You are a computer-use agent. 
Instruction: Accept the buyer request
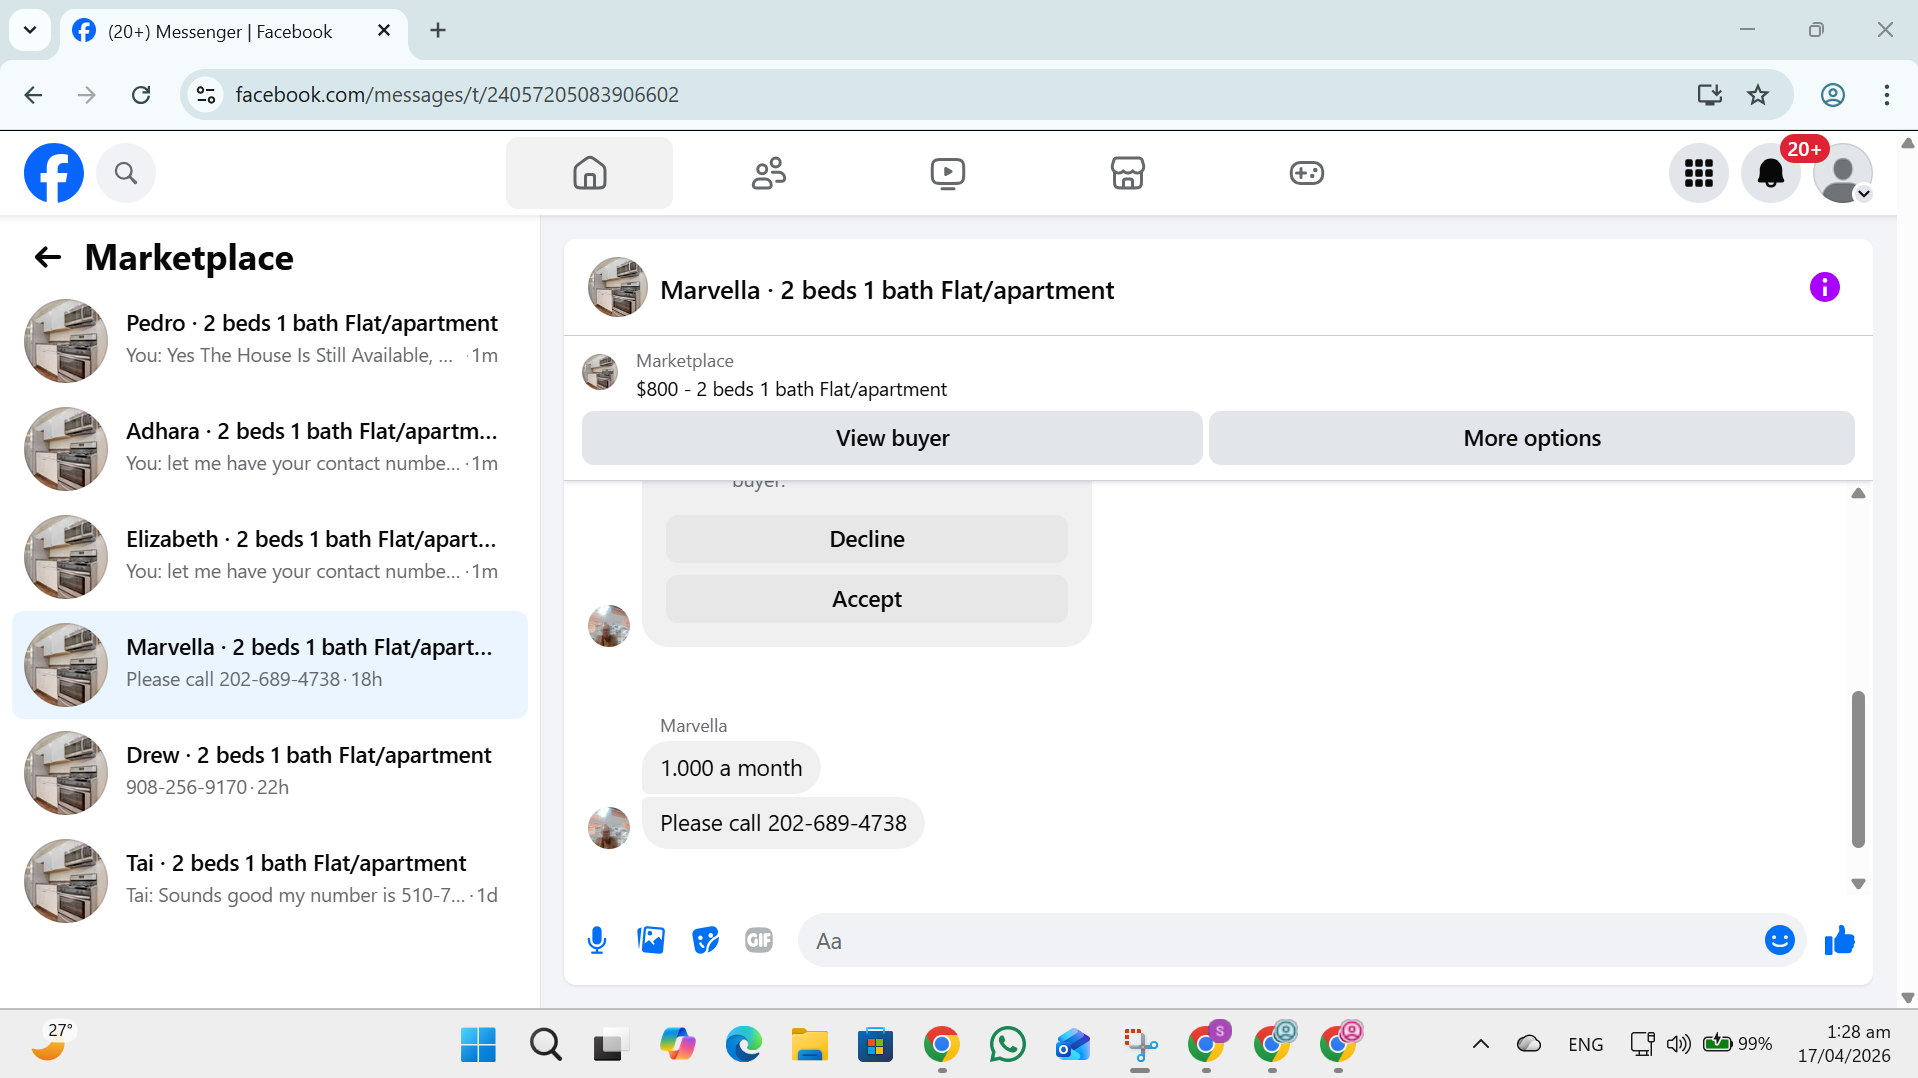pyautogui.click(x=867, y=599)
